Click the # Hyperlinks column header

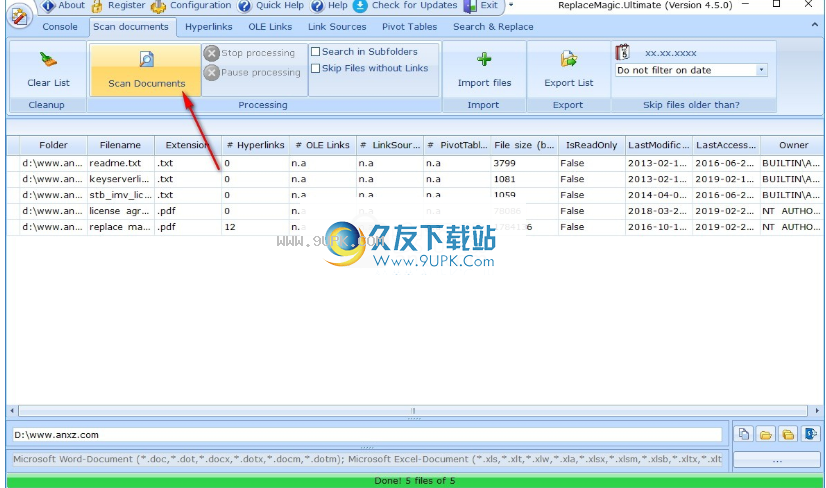point(255,145)
